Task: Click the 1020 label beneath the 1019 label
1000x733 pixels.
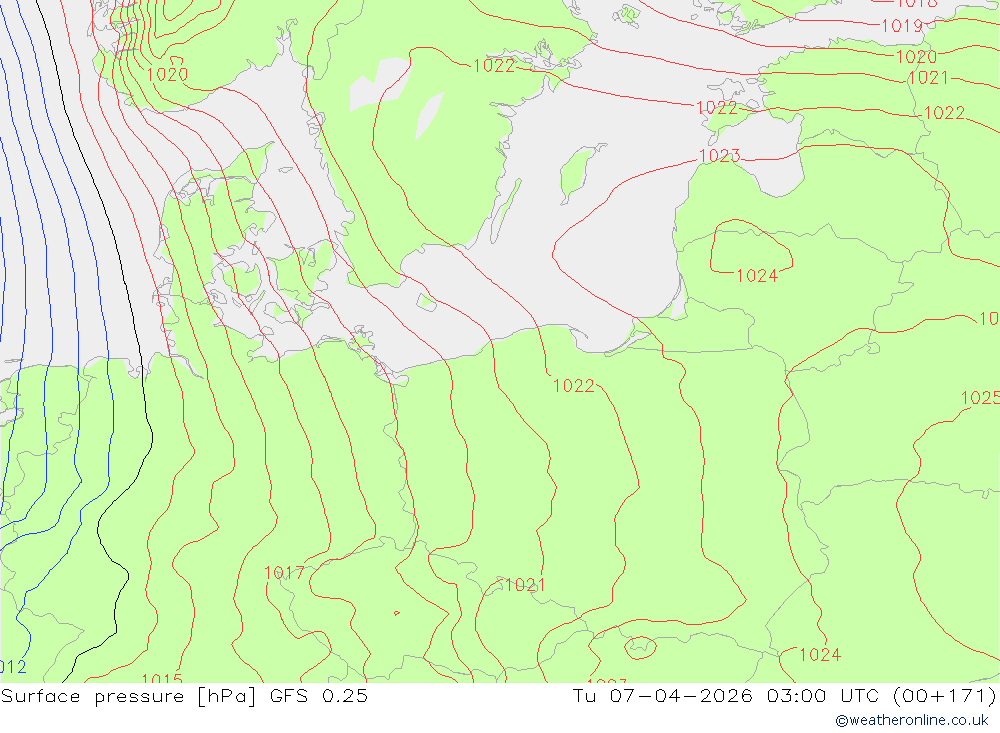Action: click(916, 57)
